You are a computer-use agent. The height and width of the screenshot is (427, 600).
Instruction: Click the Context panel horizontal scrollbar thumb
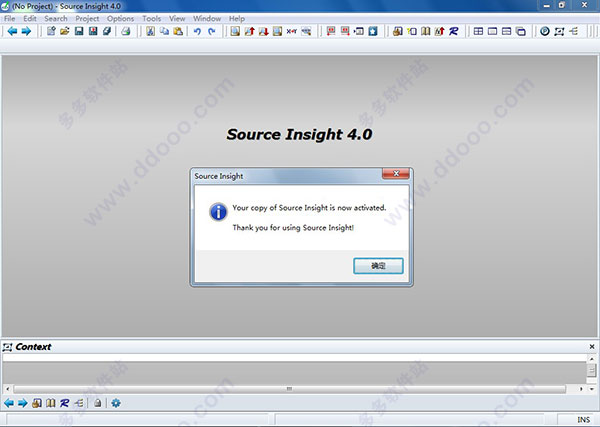click(290, 389)
